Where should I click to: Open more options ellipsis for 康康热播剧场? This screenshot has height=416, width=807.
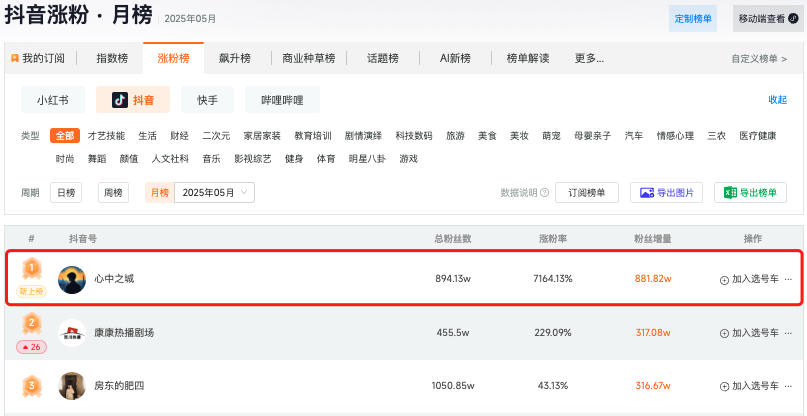click(x=788, y=333)
